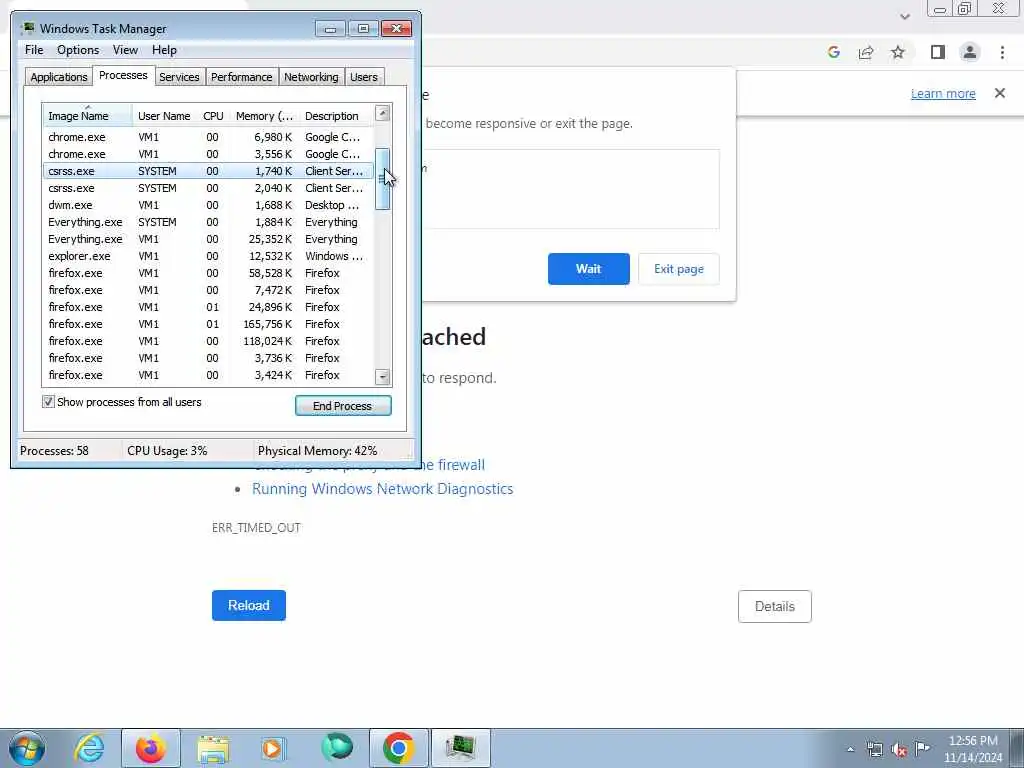Click the Show Desktop button in the taskbar

pyautogui.click(x=1018, y=748)
